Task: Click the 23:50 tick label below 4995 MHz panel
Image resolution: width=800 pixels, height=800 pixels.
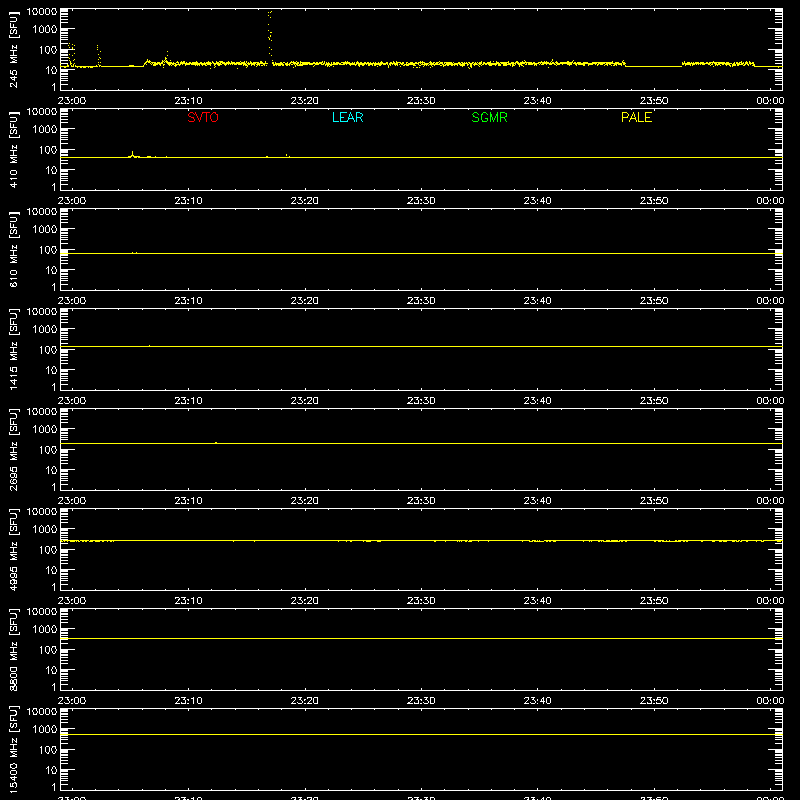Action: click(x=654, y=601)
